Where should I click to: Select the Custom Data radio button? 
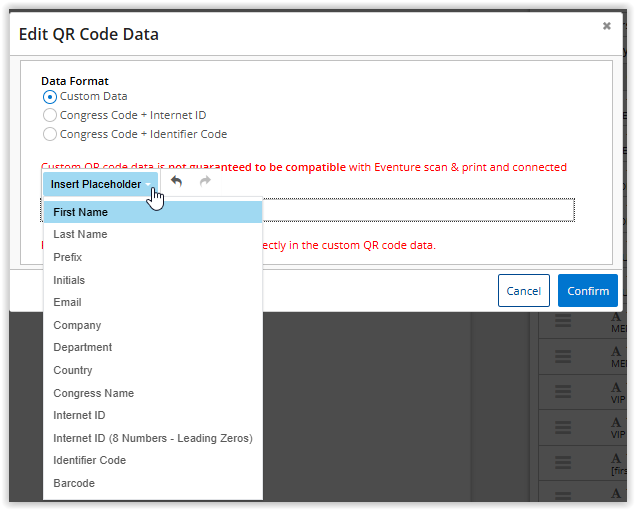(x=50, y=97)
